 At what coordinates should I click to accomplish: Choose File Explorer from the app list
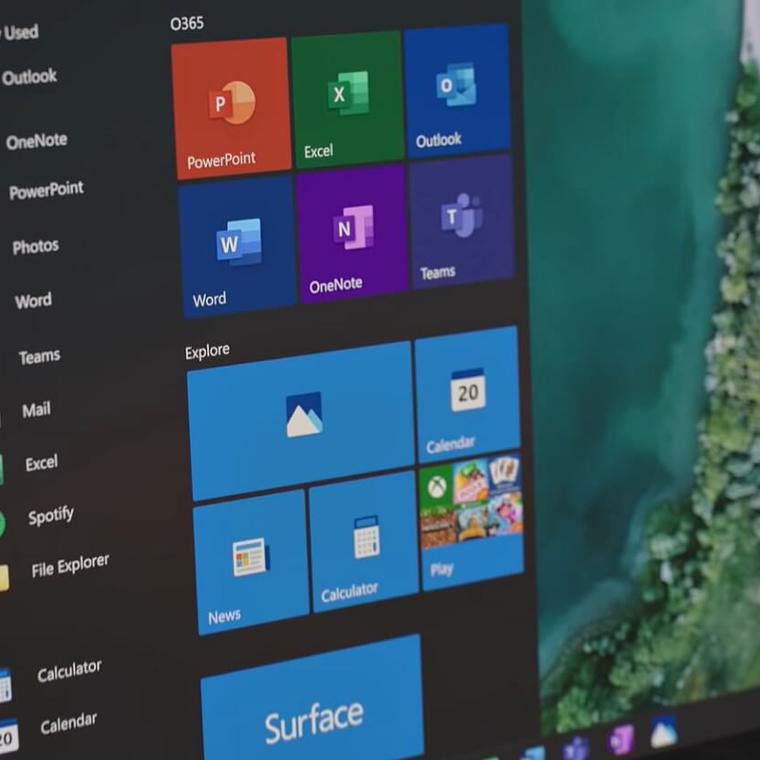(70, 567)
